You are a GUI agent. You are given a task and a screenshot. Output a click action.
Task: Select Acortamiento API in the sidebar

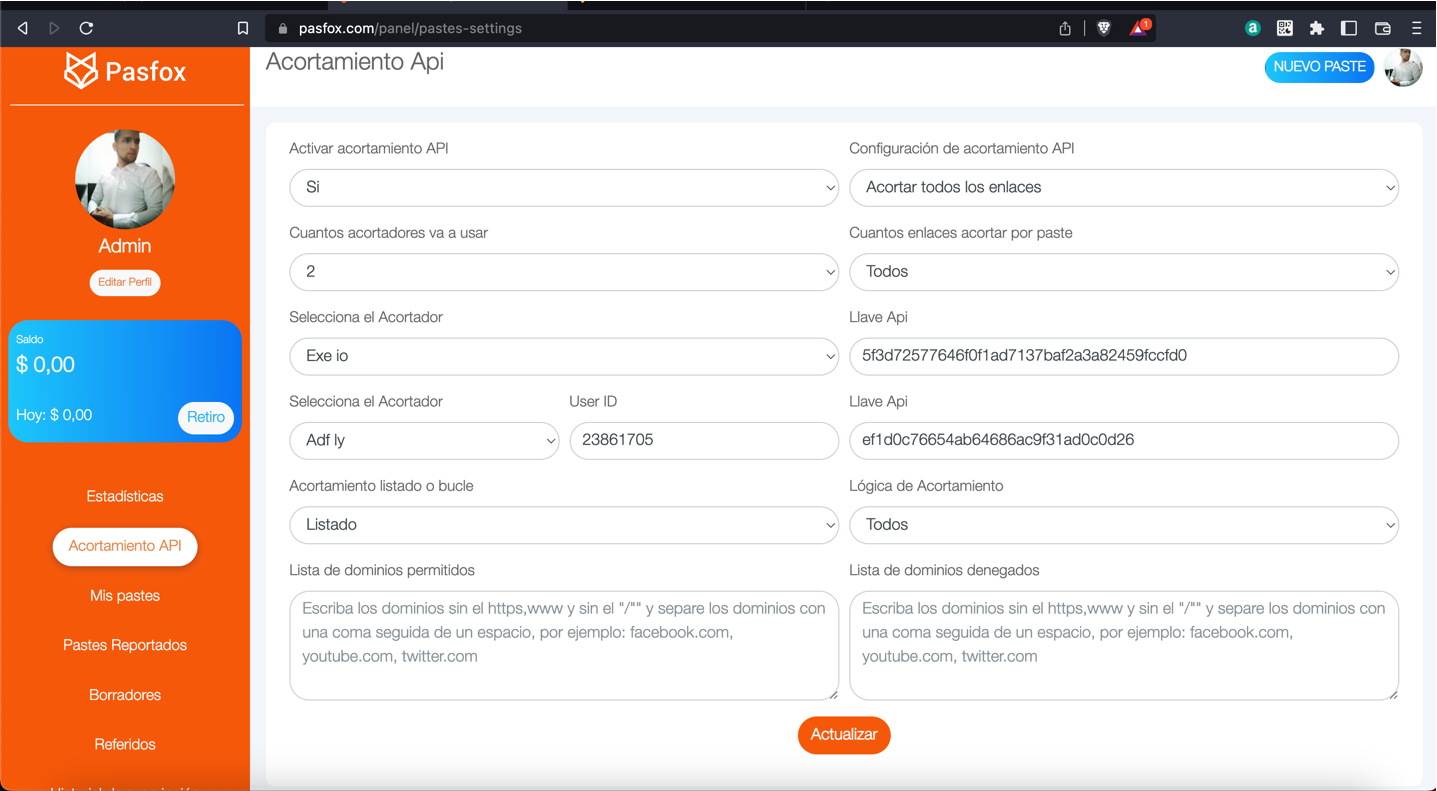pyautogui.click(x=125, y=546)
